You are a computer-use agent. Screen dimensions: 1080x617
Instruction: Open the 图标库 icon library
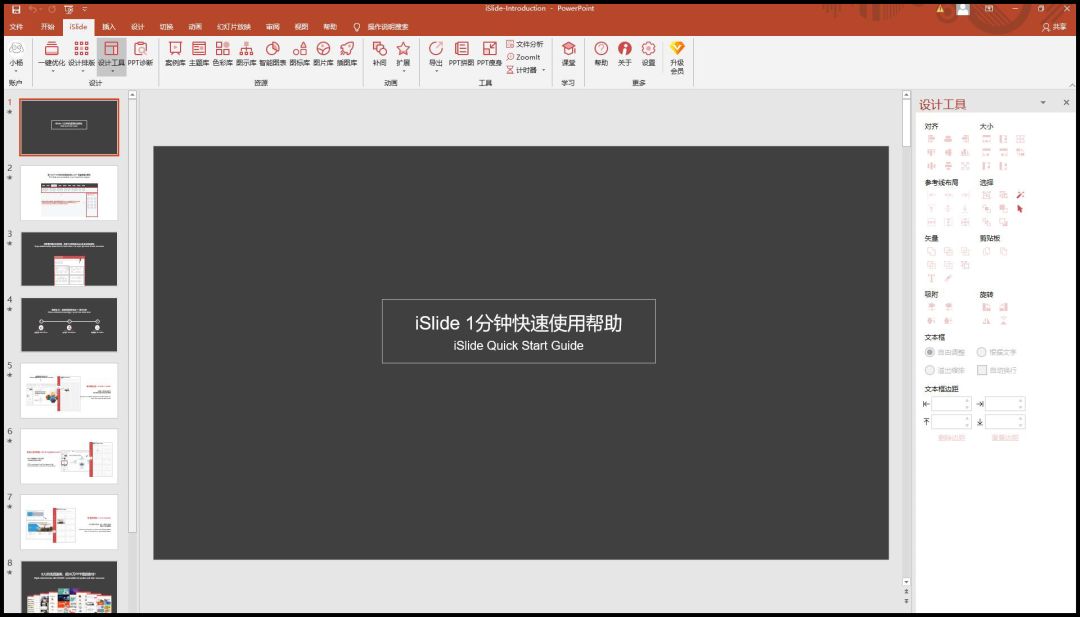(300, 54)
